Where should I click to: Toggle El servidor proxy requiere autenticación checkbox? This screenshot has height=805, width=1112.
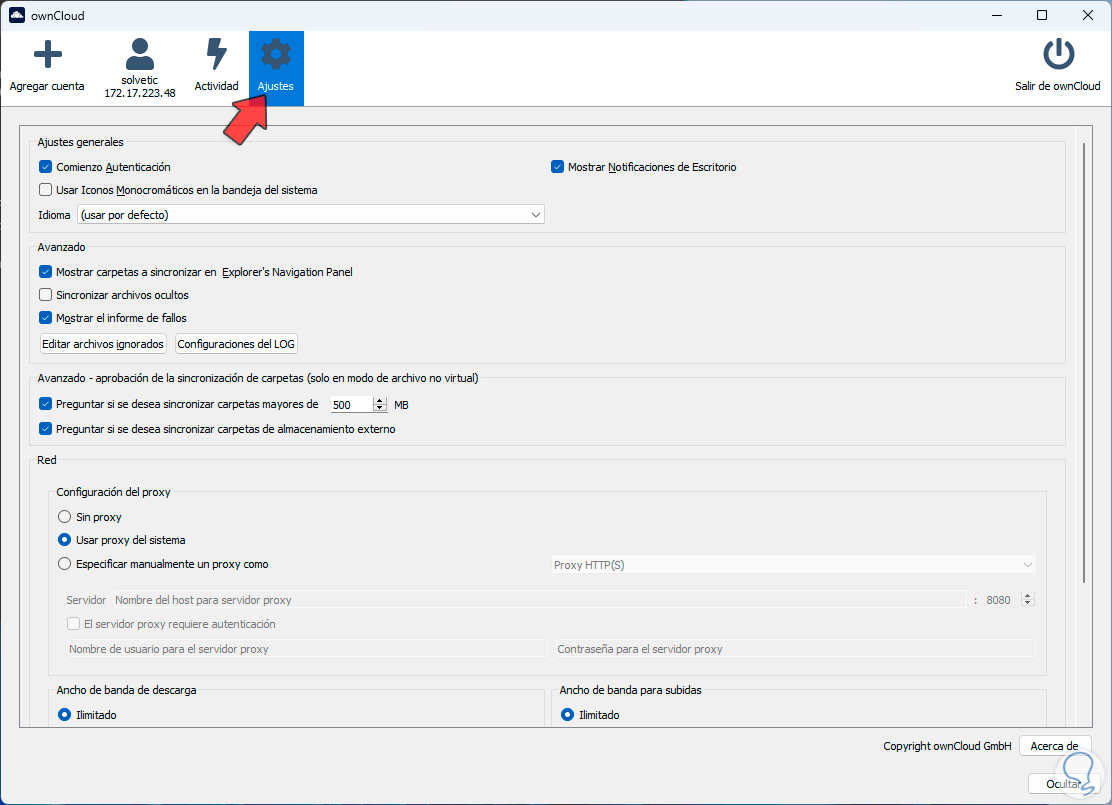[x=73, y=623]
